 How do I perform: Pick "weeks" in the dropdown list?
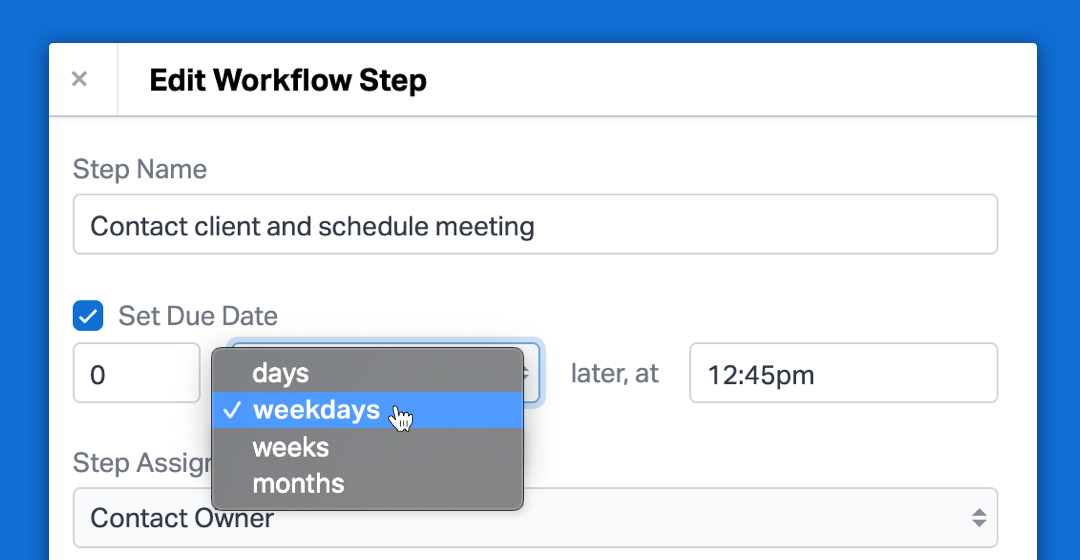click(368, 447)
